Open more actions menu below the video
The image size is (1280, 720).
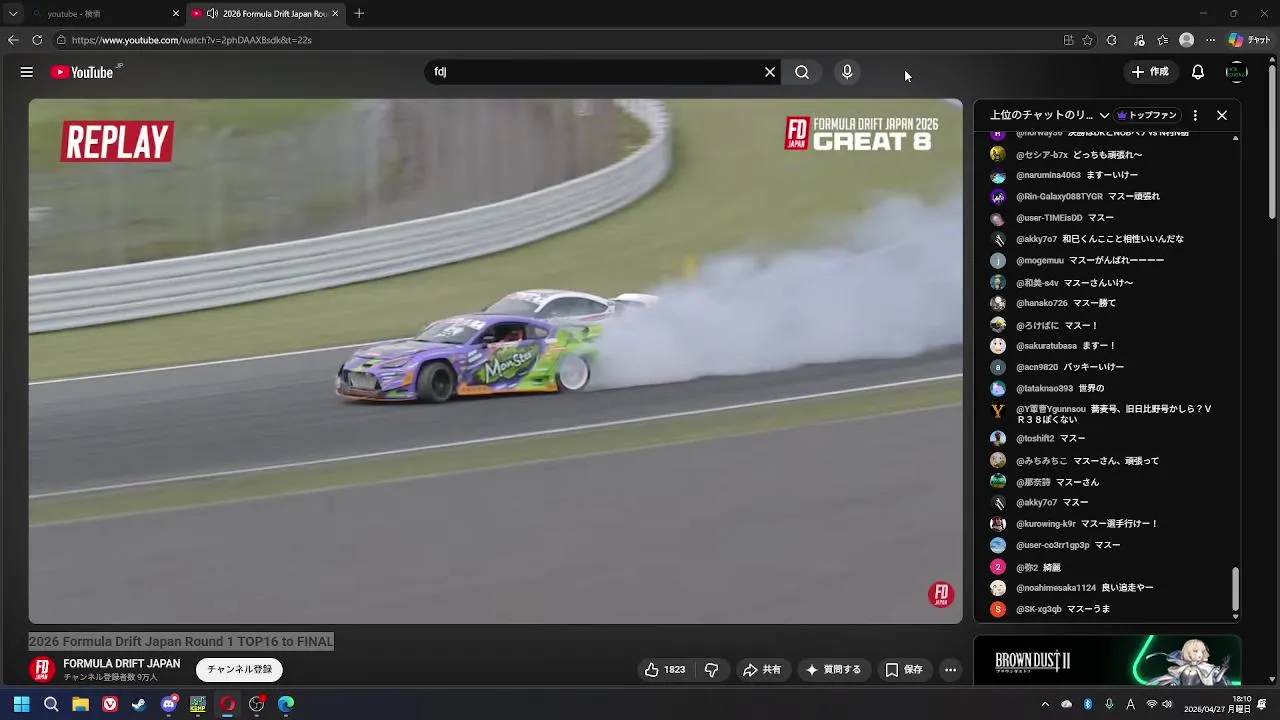click(951, 670)
